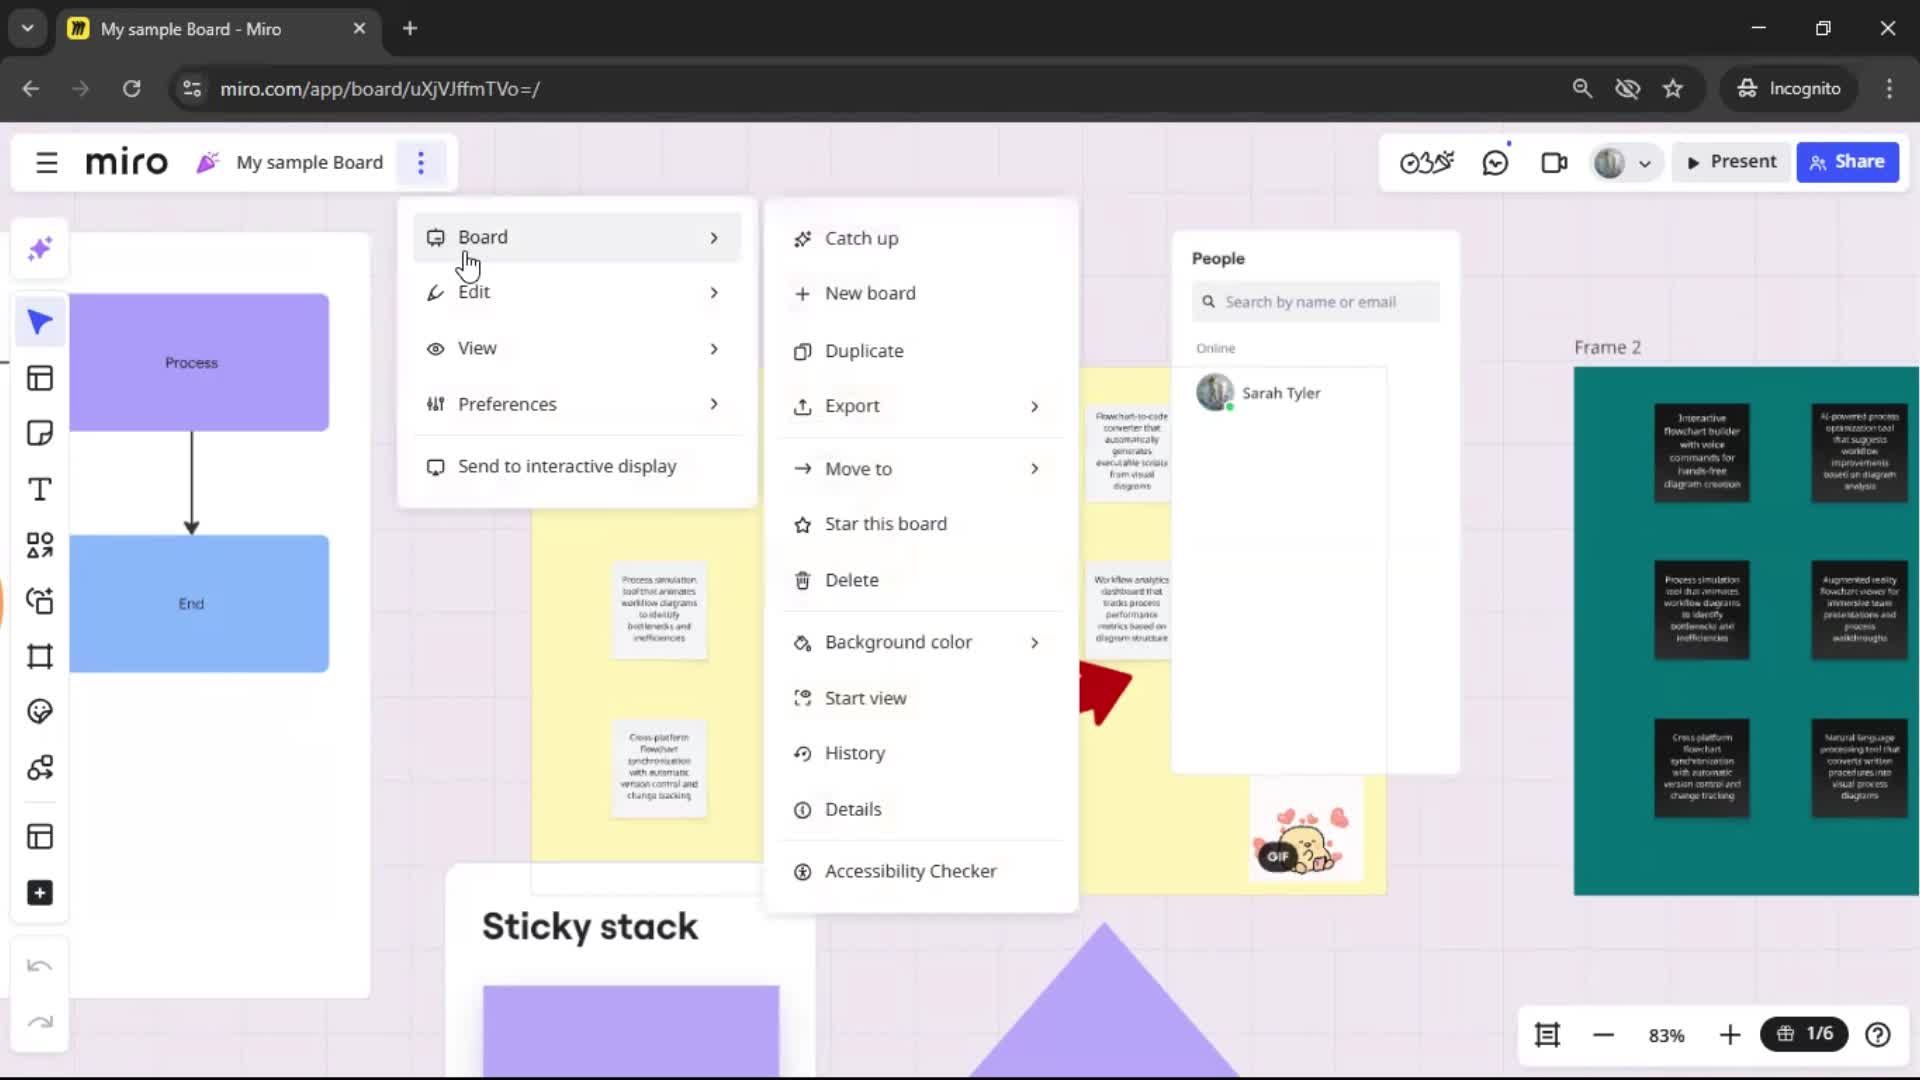Click the 83% zoom level
This screenshot has width=1920, height=1080.
pos(1666,1036)
